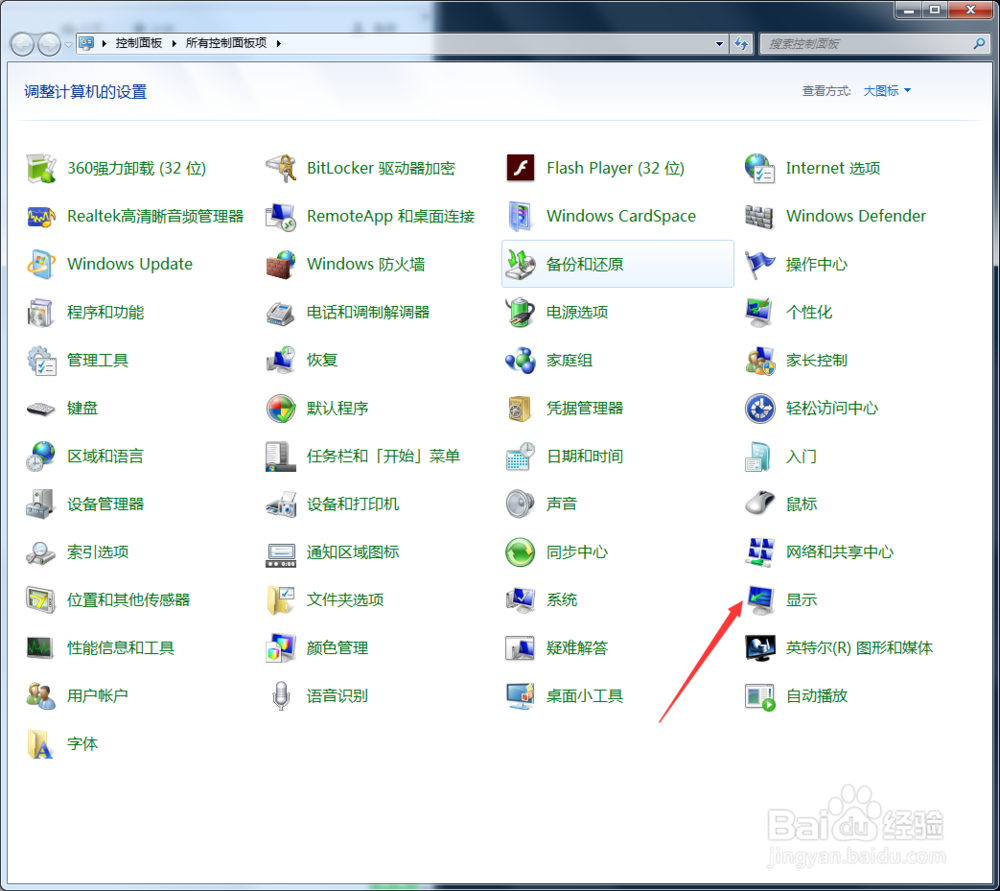This screenshot has height=891, width=1000.
Task: Open the 声音 speaker icon
Action: 520,504
